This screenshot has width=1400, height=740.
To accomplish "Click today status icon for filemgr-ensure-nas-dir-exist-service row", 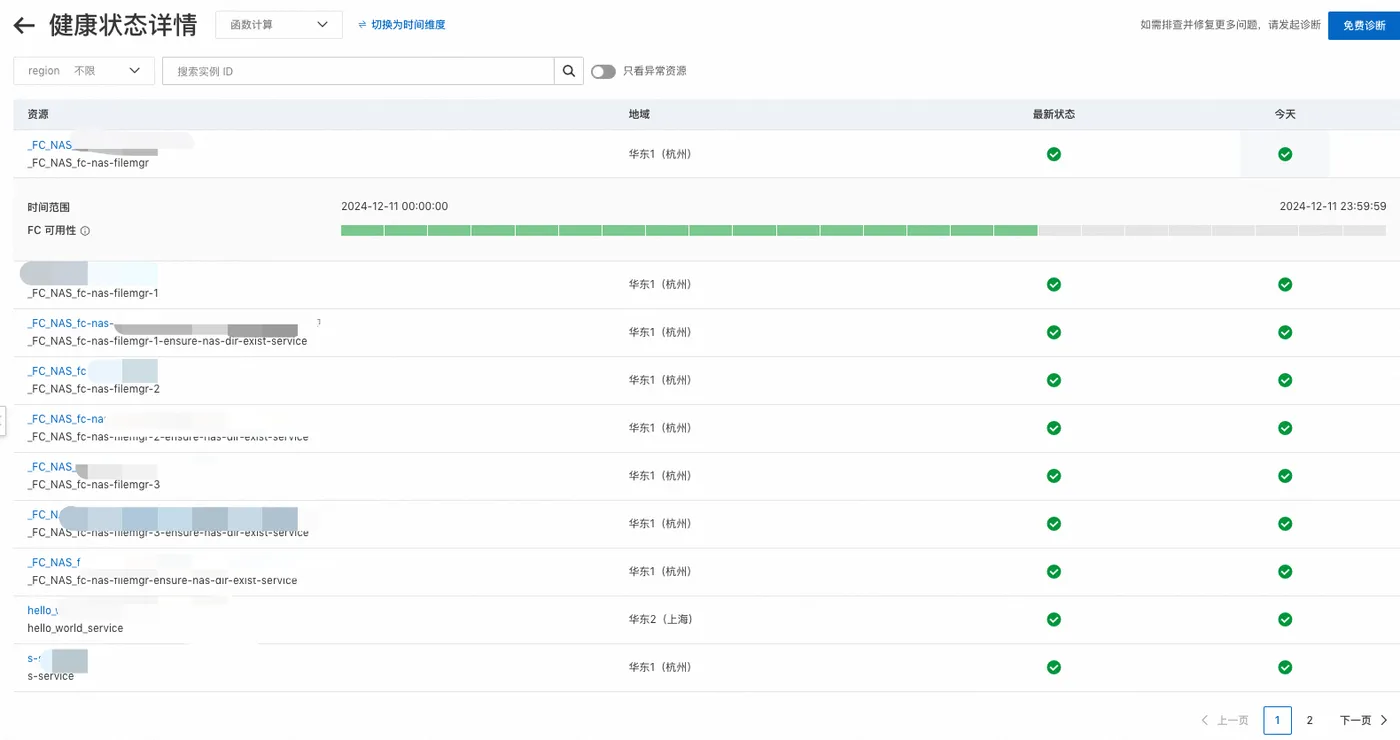I will tap(1285, 571).
